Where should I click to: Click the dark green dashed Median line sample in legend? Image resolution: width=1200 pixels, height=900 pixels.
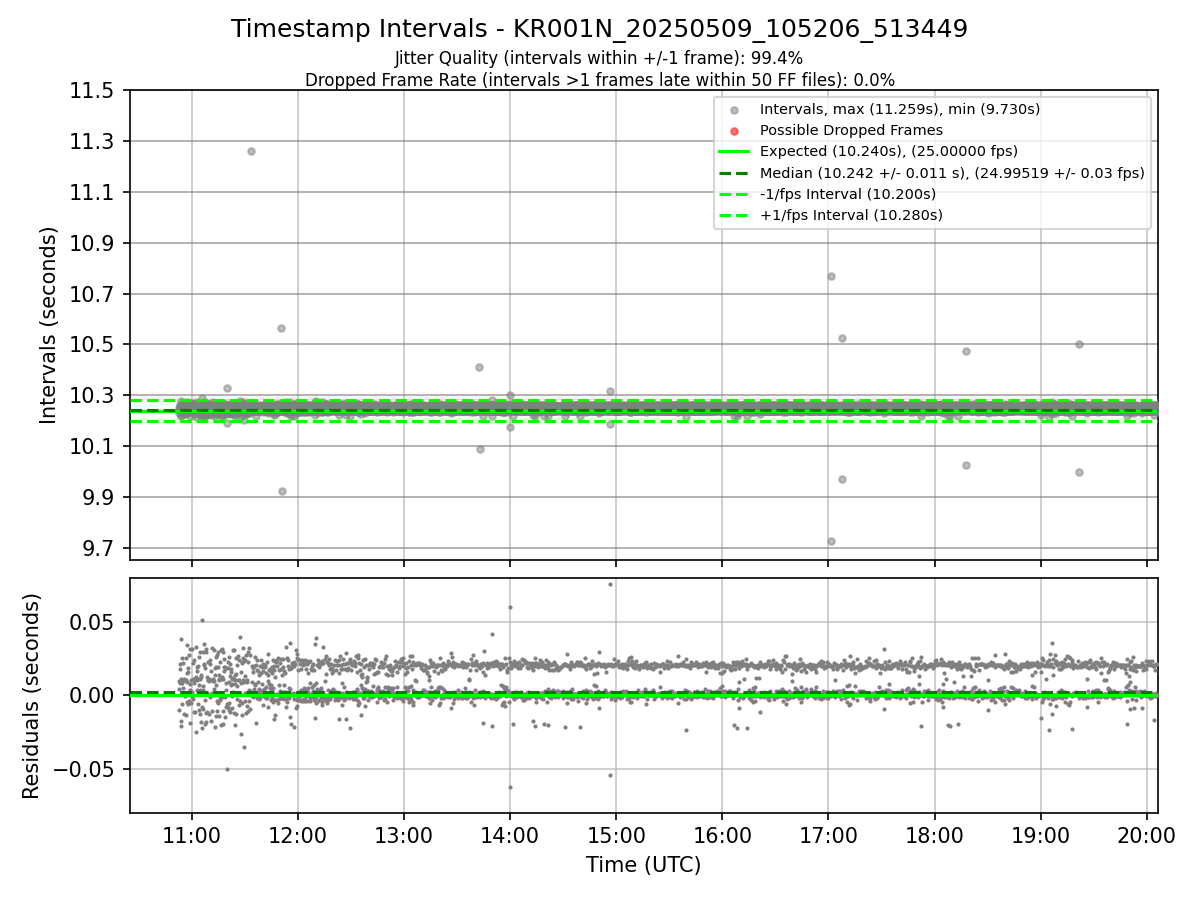pos(735,173)
